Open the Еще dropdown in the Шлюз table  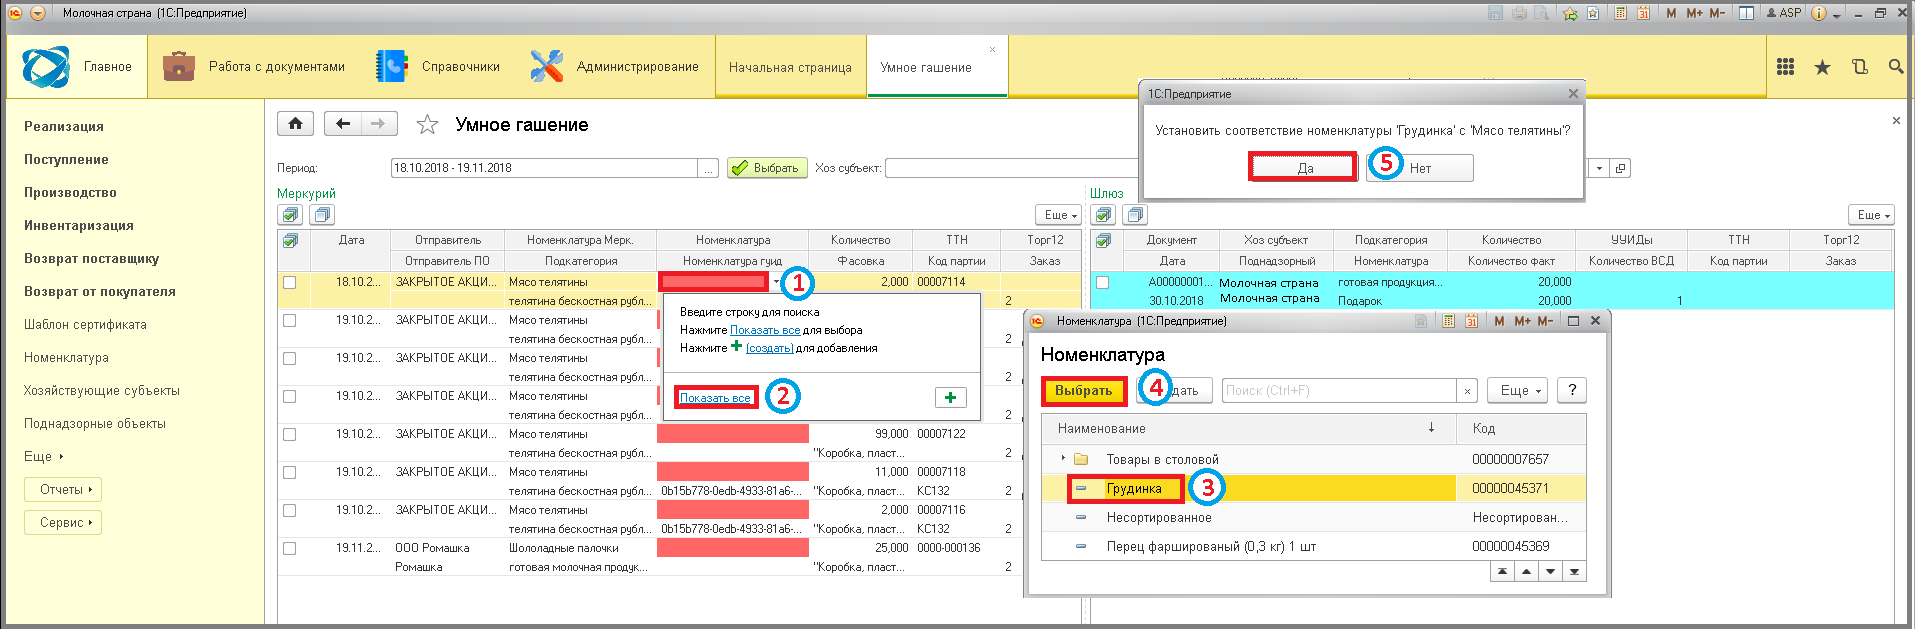point(1873,215)
